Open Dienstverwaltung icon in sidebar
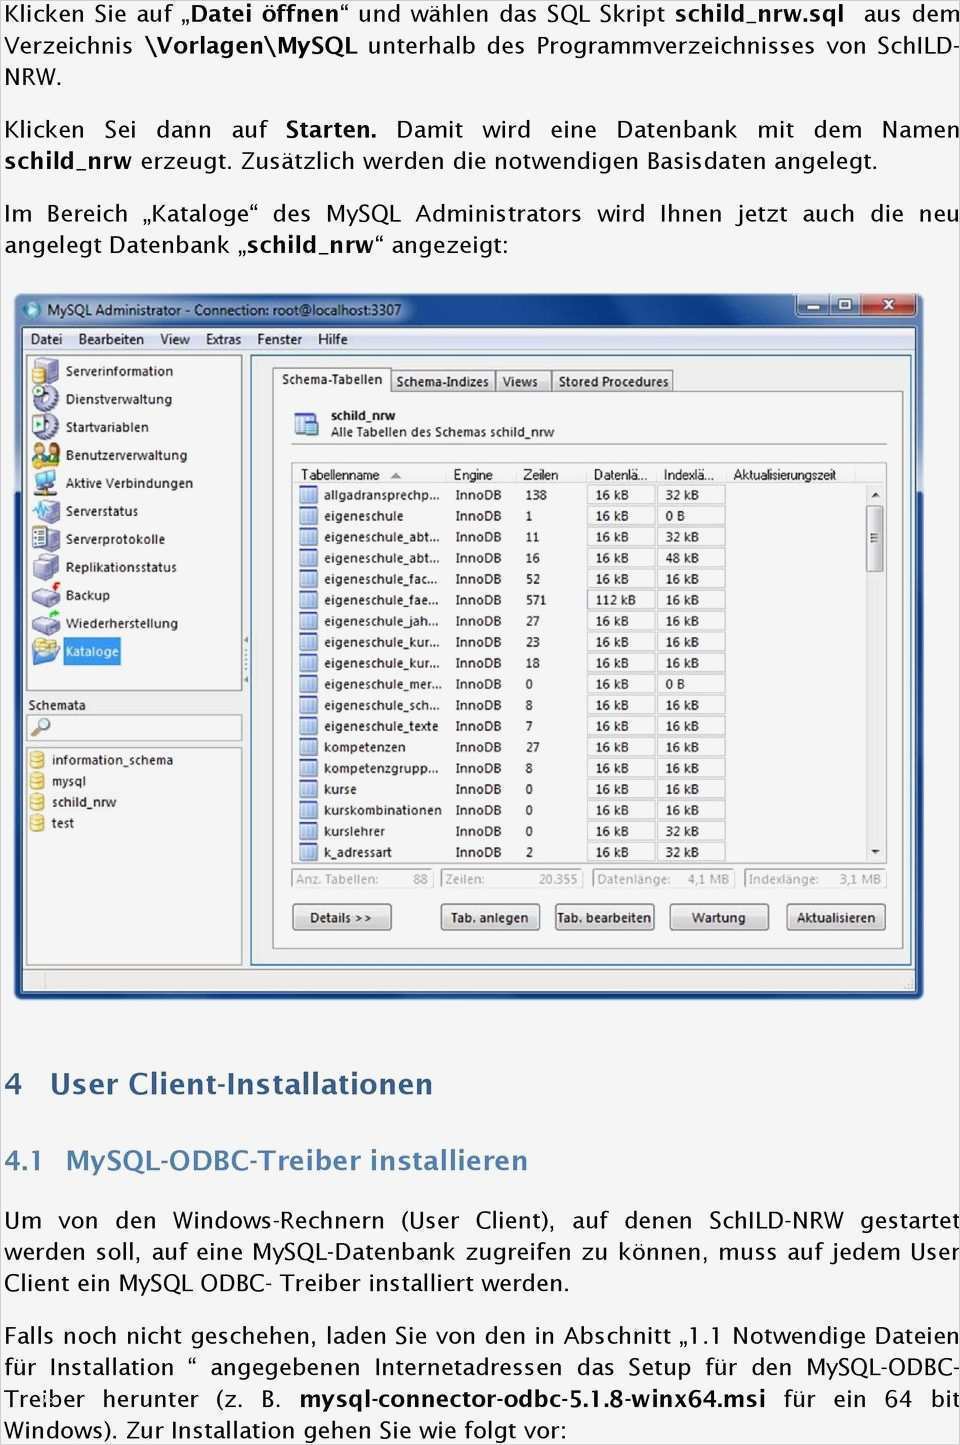This screenshot has height=1445, width=960. point(46,399)
